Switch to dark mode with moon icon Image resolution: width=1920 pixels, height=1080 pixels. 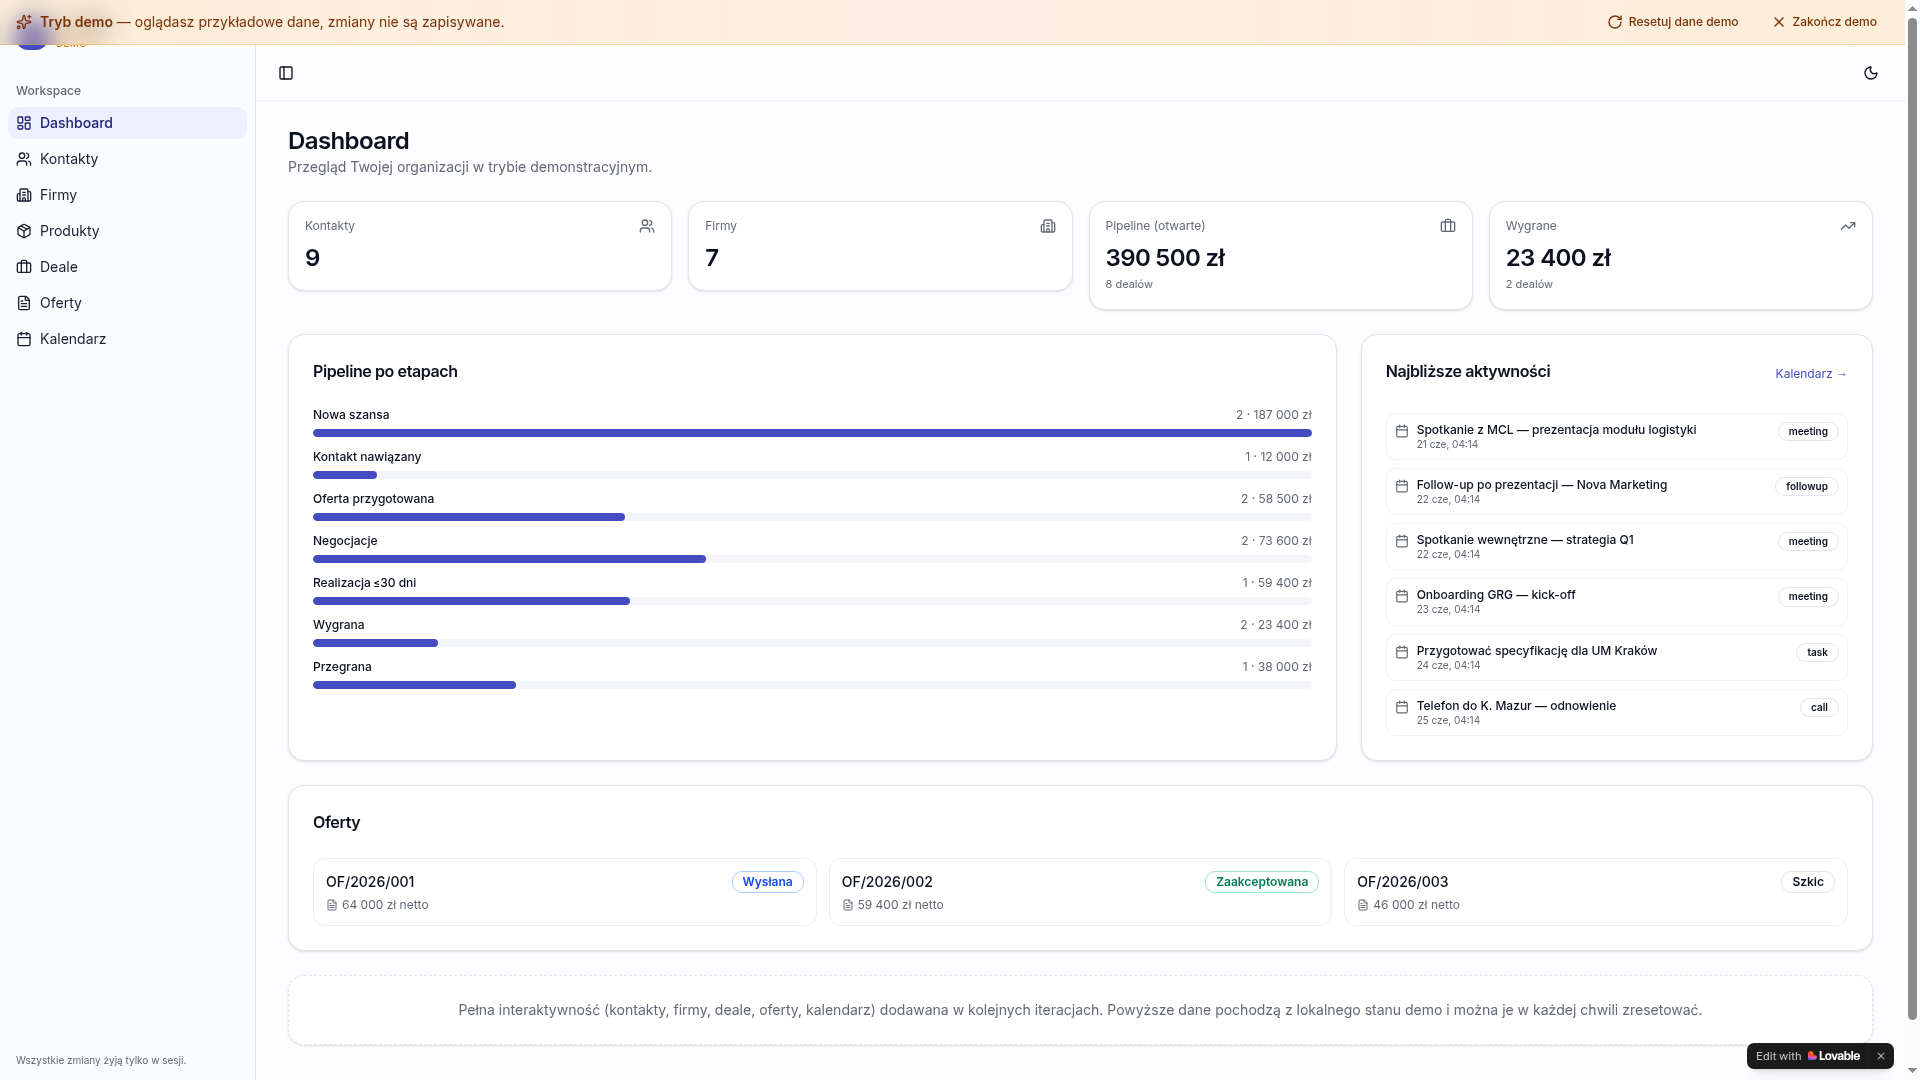1871,73
